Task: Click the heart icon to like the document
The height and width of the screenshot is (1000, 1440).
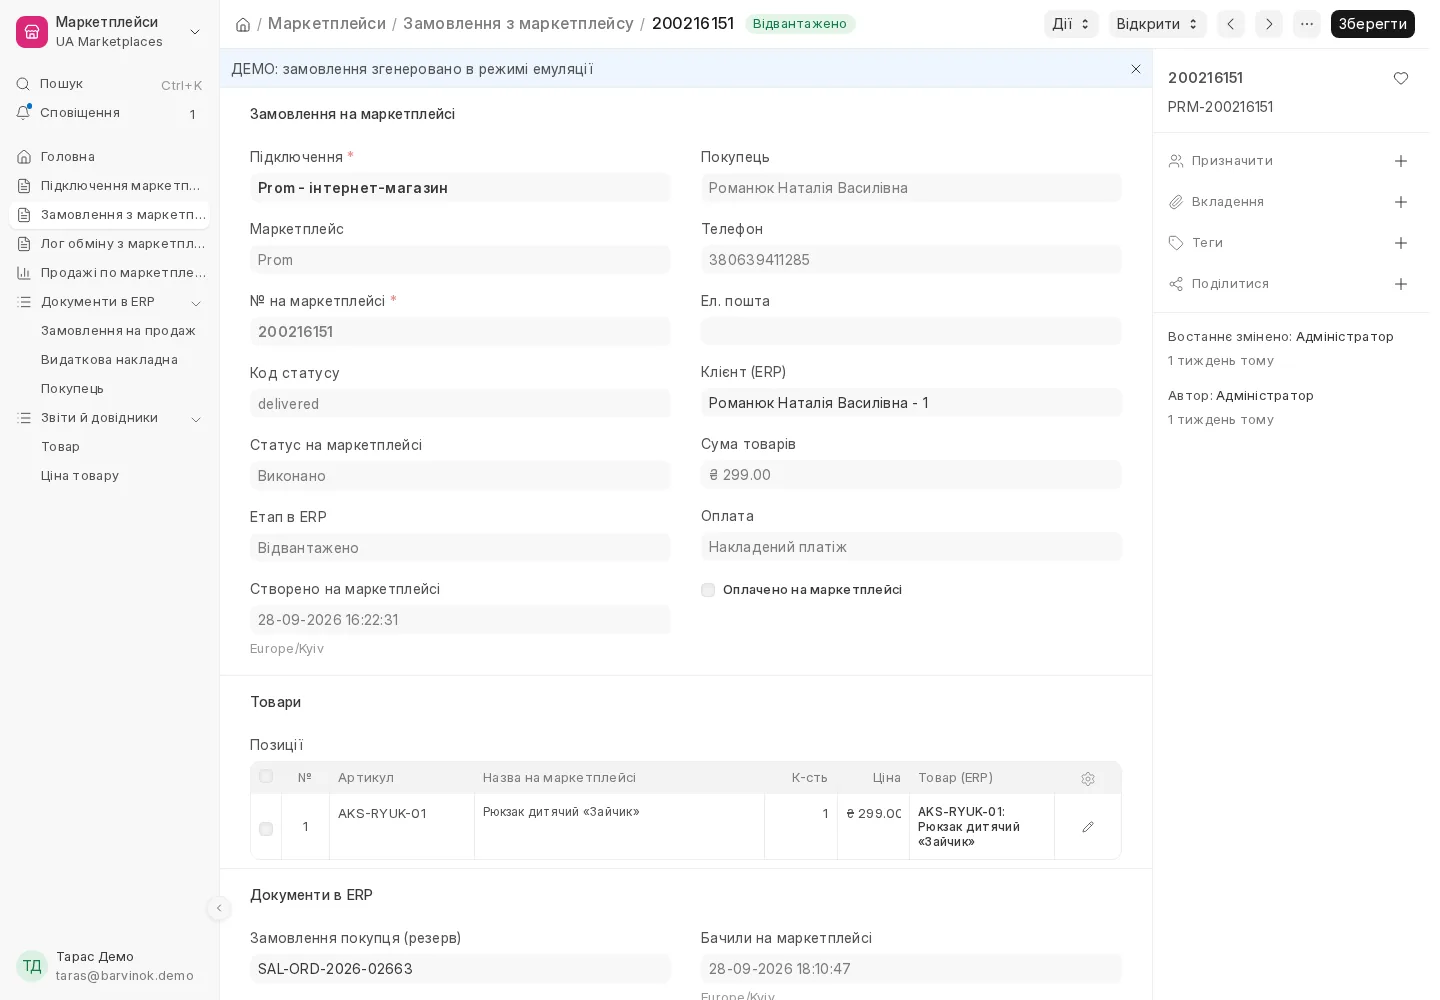Action: 1401,78
